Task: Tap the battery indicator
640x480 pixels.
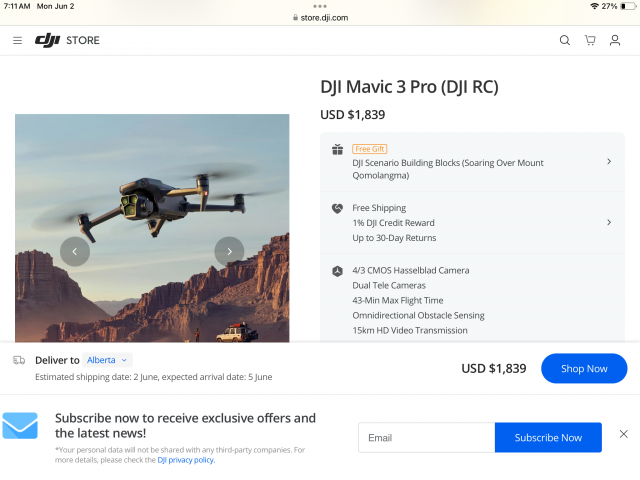Action: (x=628, y=6)
